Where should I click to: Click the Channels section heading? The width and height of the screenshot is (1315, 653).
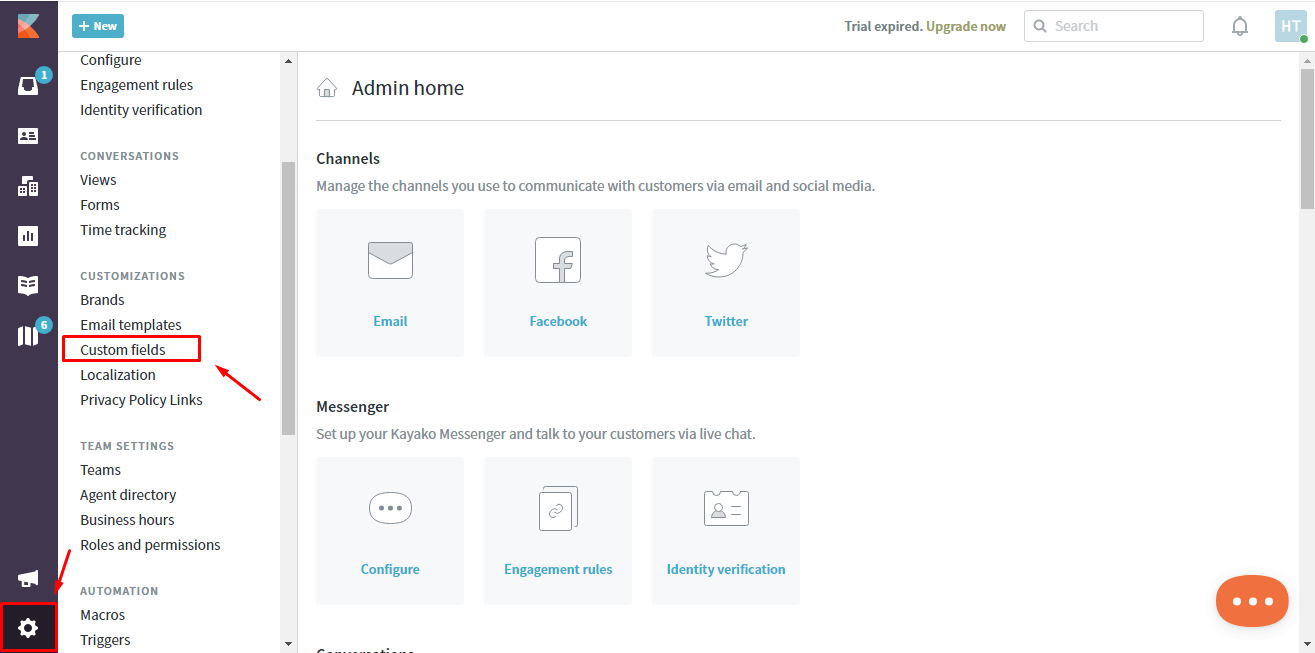point(348,158)
